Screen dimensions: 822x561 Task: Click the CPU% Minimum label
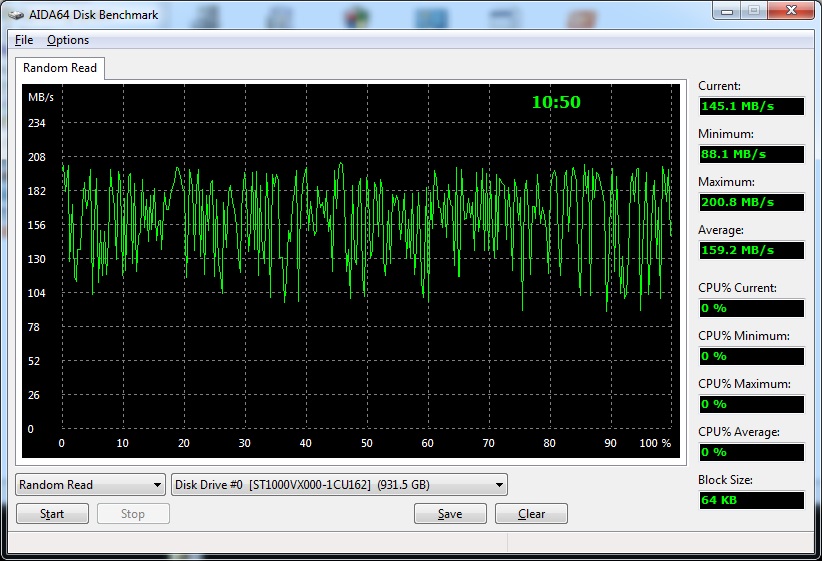coord(743,336)
